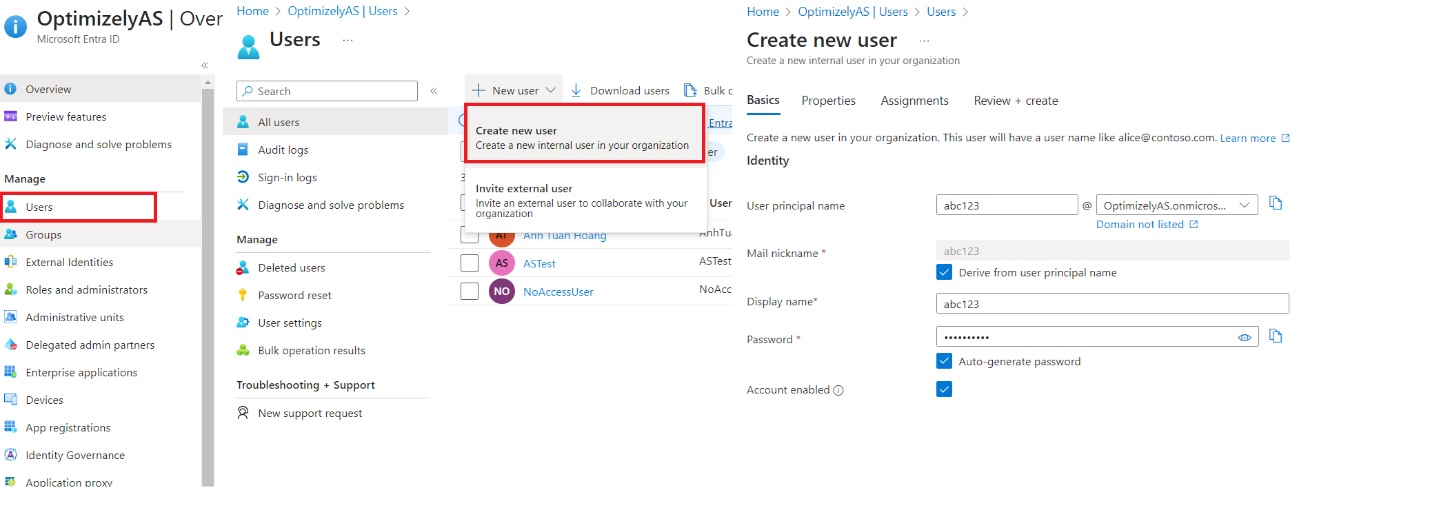Click the All users person icon

243,122
